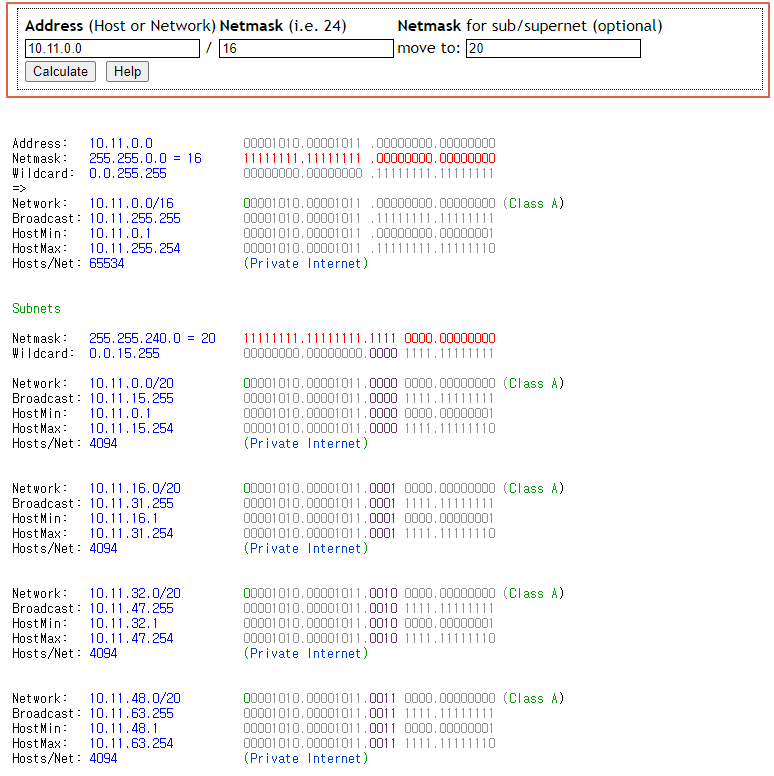
Task: Select HostMax value 10.11.255.254
Action: coord(135,248)
